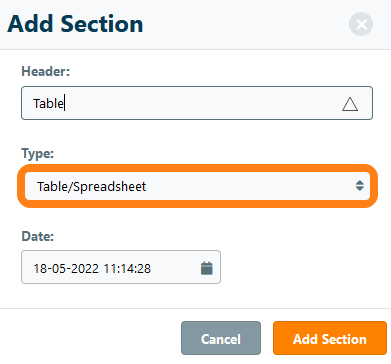Close the Add Section dialog with X

(361, 24)
